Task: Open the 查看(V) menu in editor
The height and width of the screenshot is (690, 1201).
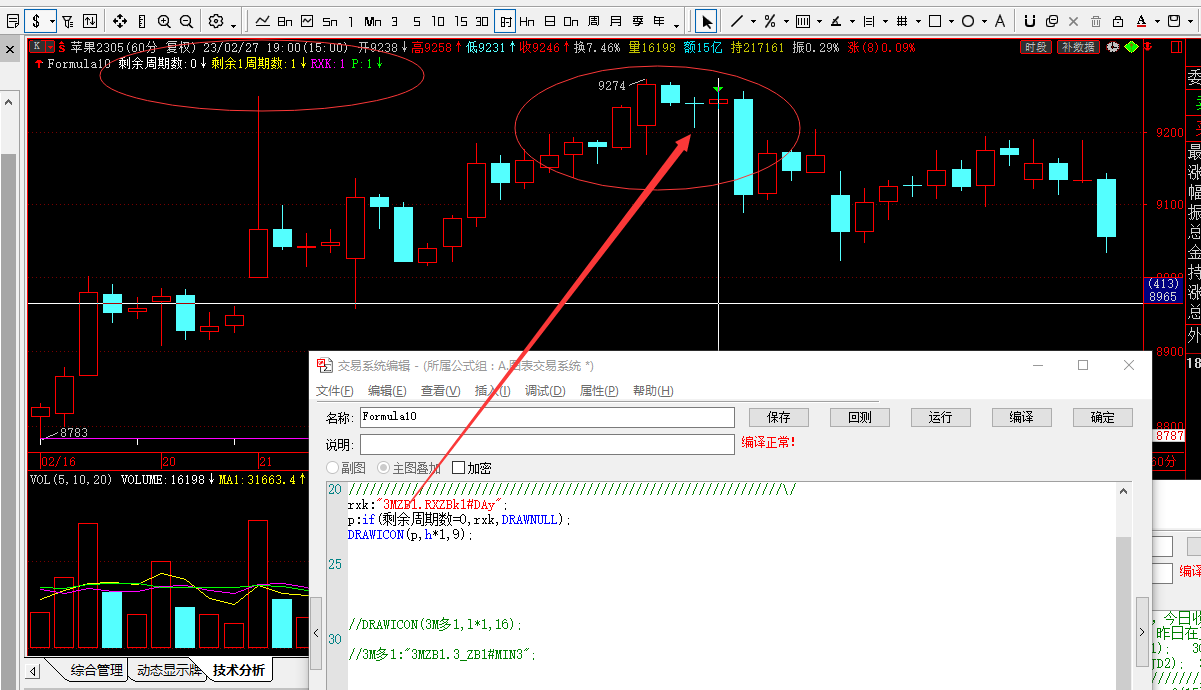Action: (440, 391)
